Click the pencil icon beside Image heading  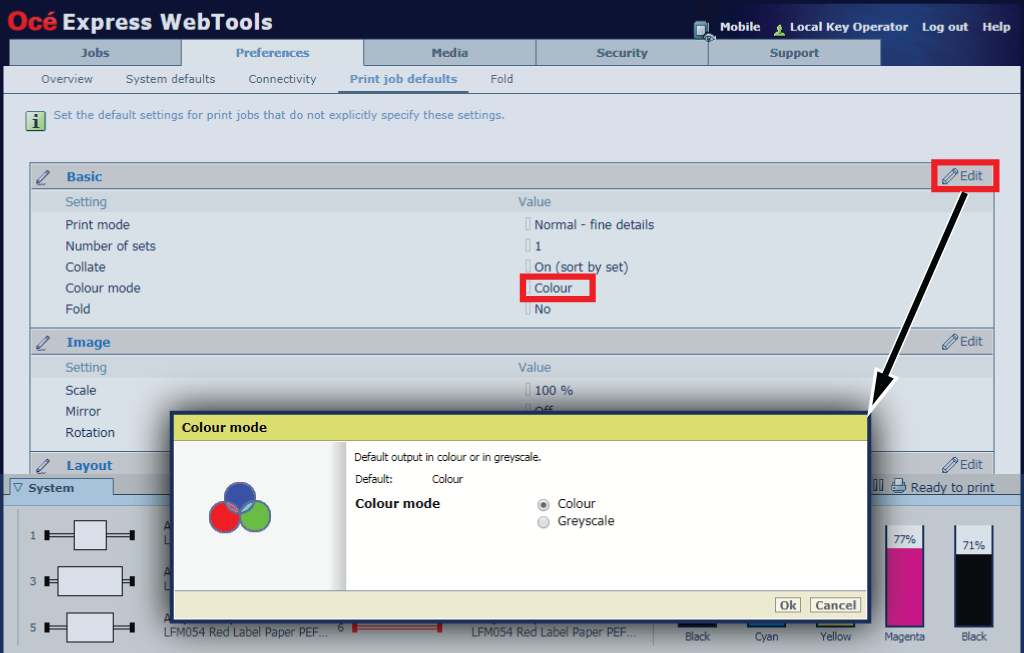click(43, 343)
